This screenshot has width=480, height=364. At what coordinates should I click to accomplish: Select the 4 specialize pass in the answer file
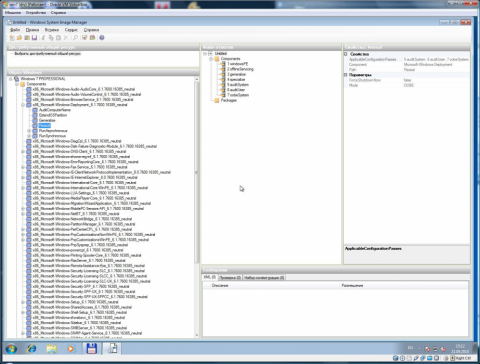point(236,79)
